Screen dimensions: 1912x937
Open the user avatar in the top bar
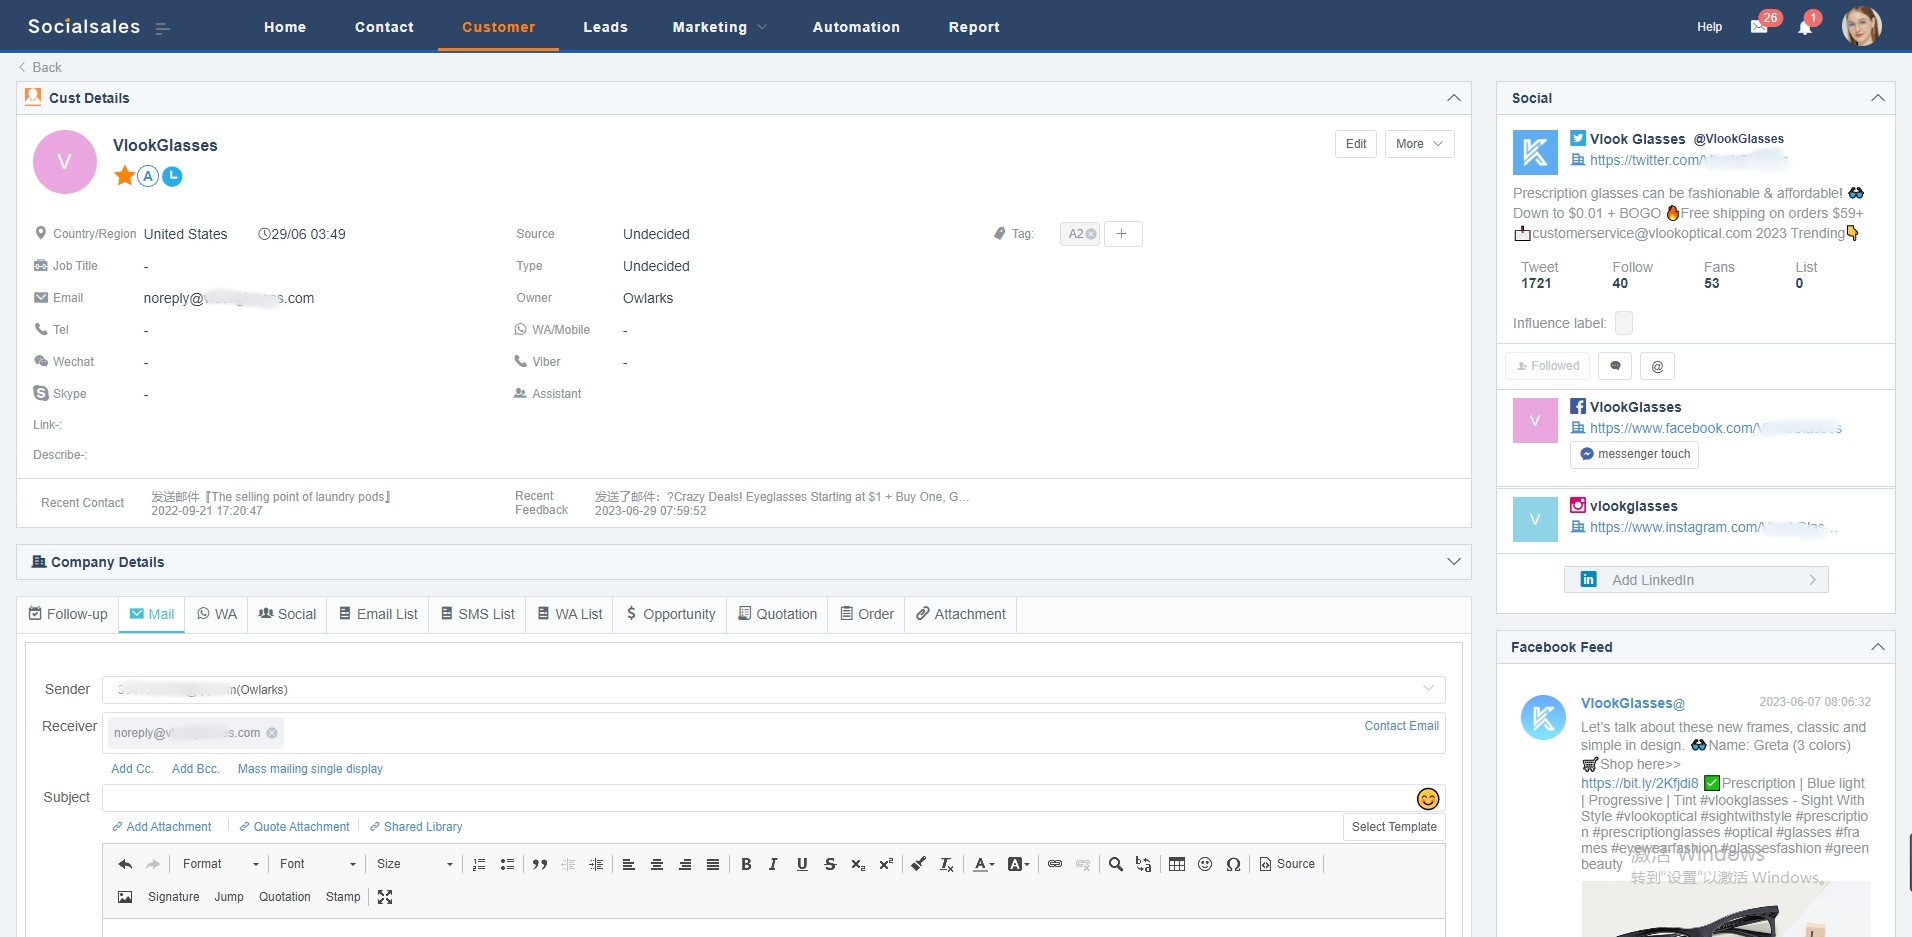tap(1862, 26)
